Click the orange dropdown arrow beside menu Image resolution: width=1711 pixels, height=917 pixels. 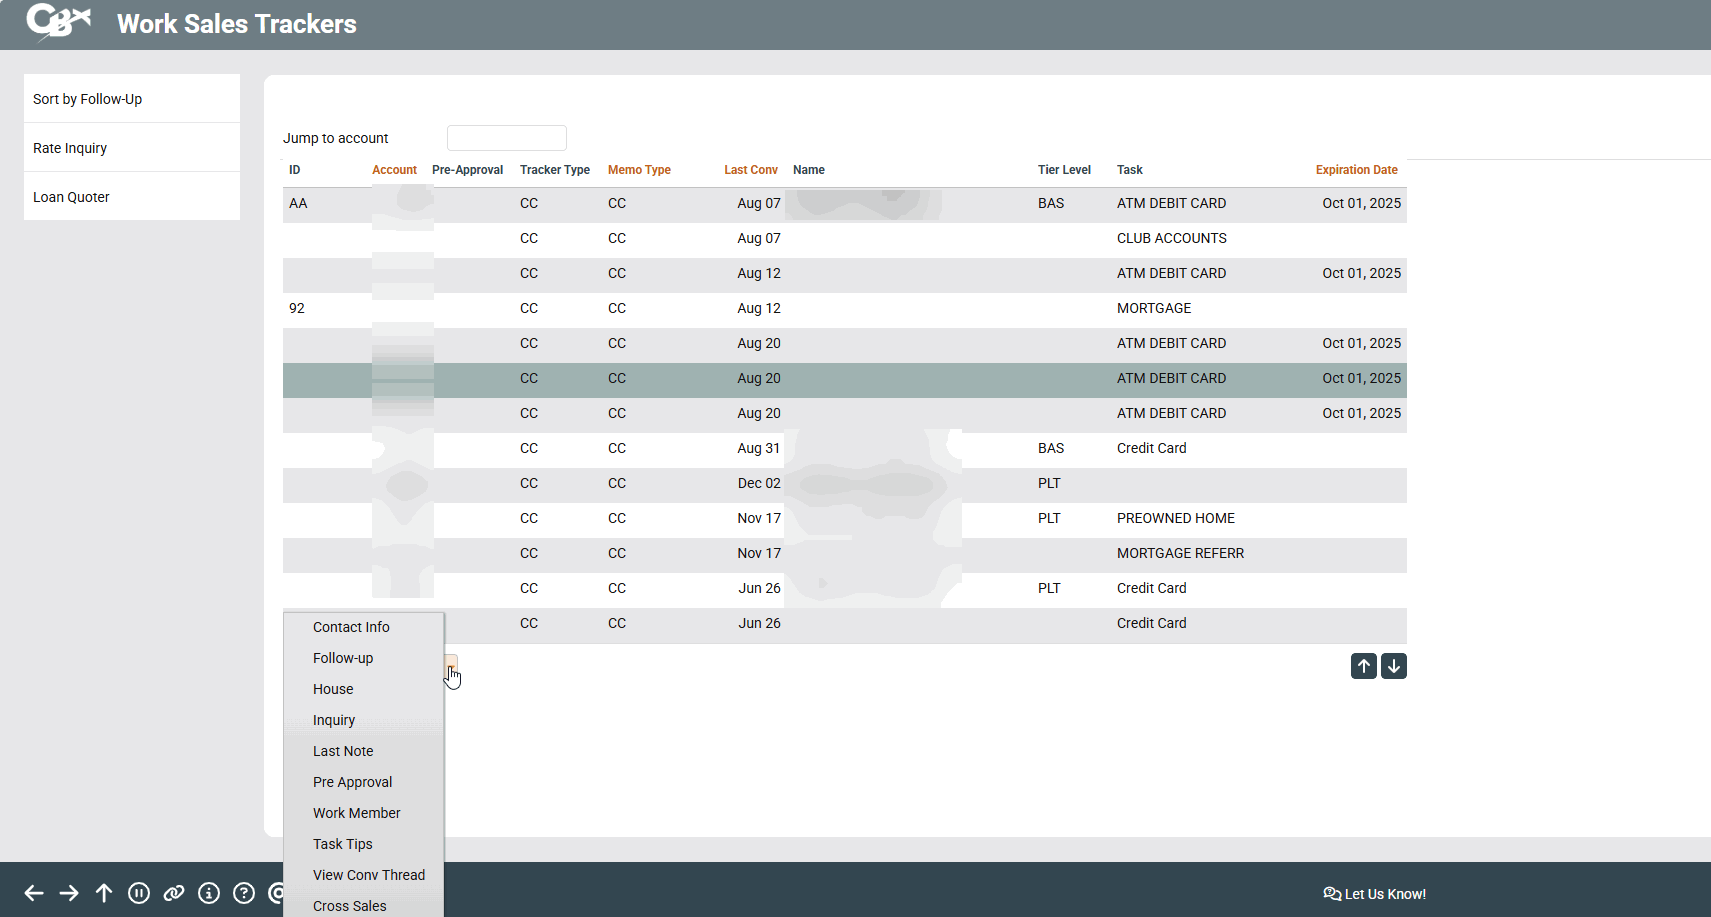[451, 667]
